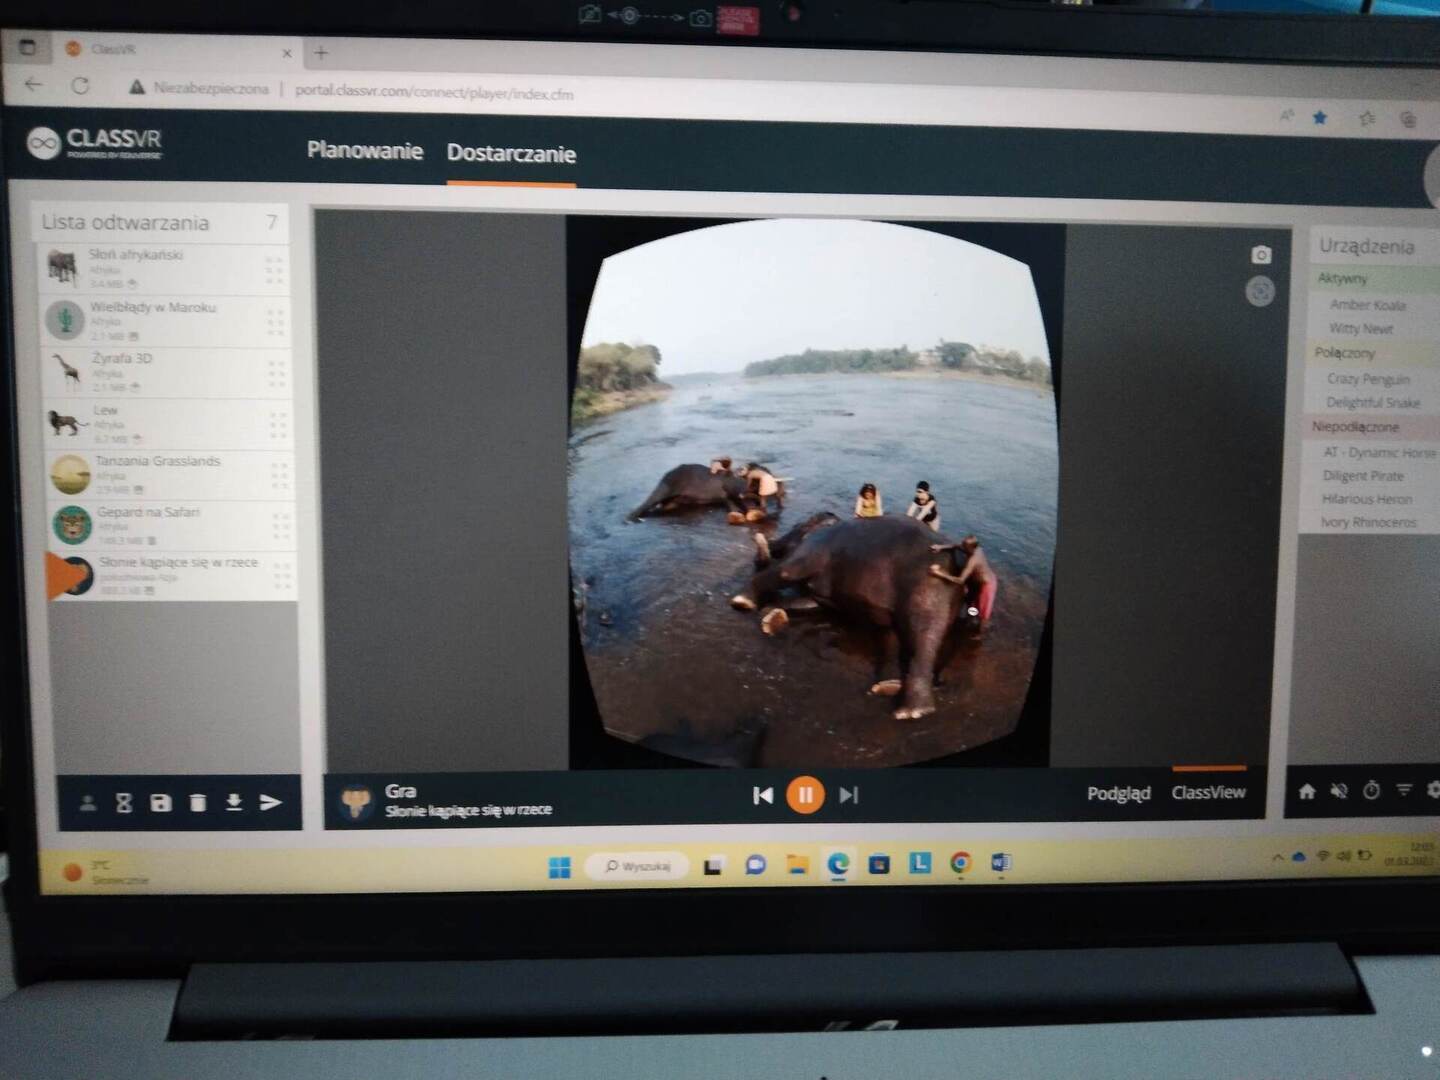Skip to the next playlist track
Image resolution: width=1440 pixels, height=1080 pixels.
849,795
